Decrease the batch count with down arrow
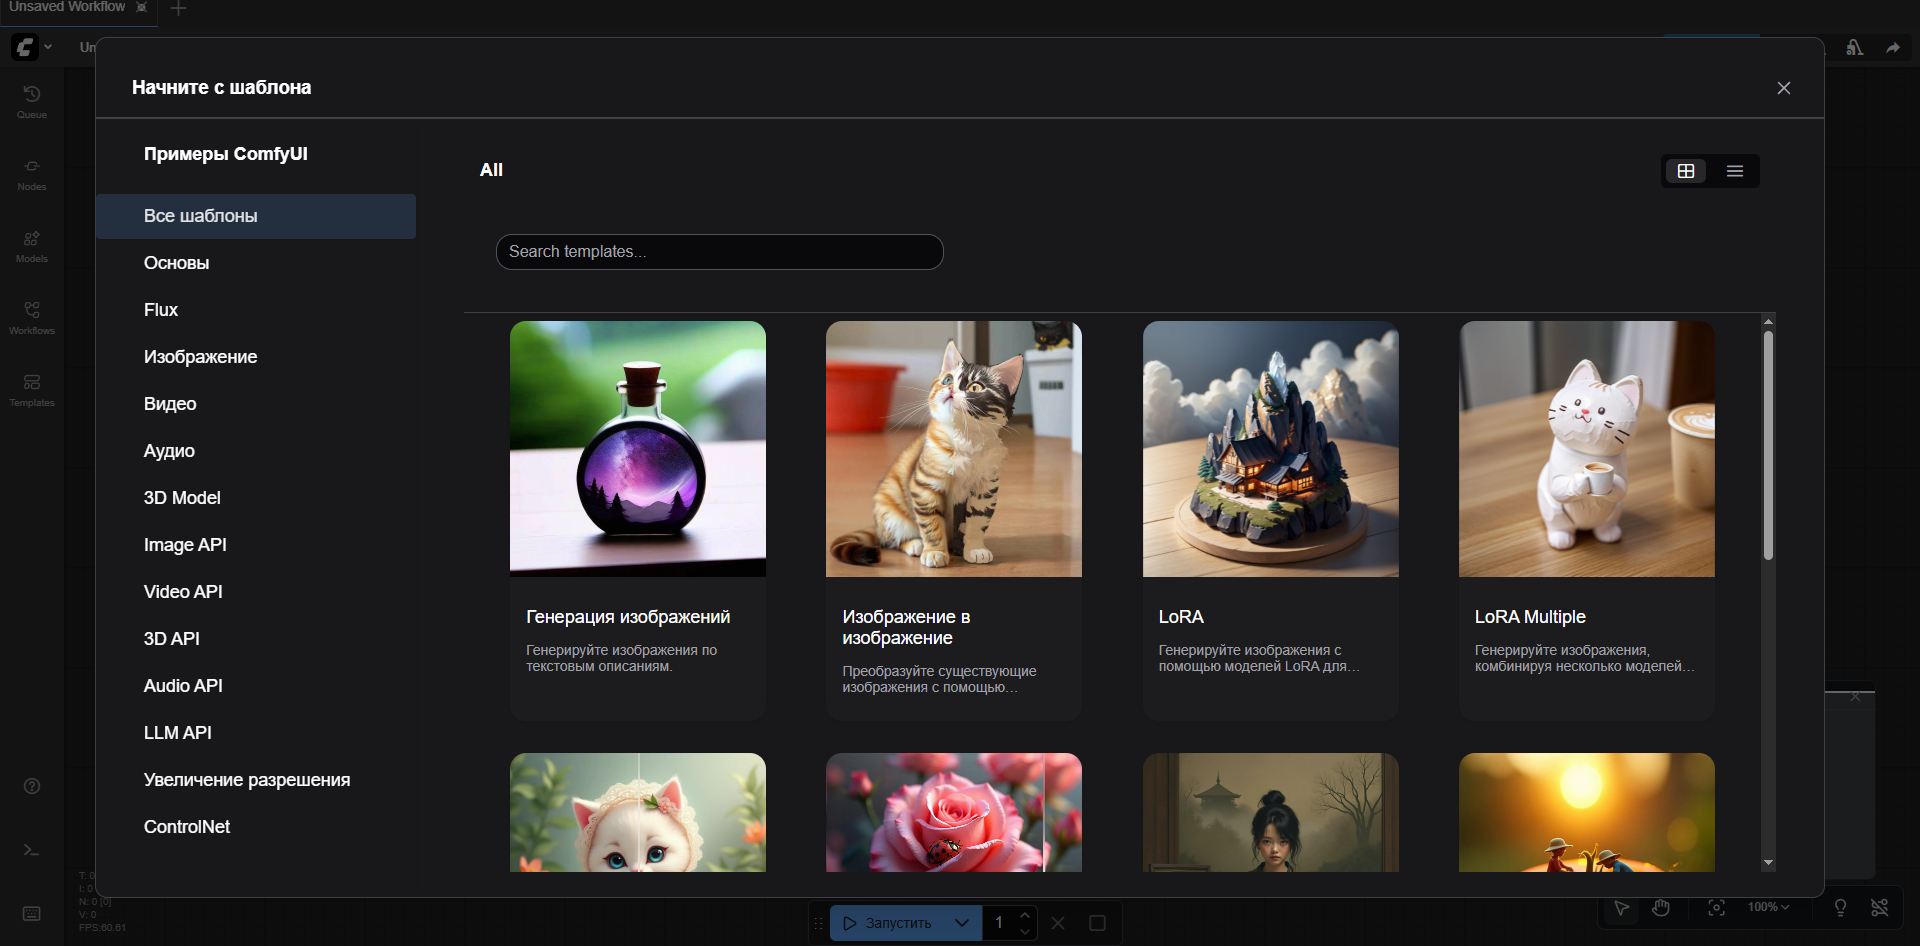The width and height of the screenshot is (1920, 946). pyautogui.click(x=1025, y=931)
